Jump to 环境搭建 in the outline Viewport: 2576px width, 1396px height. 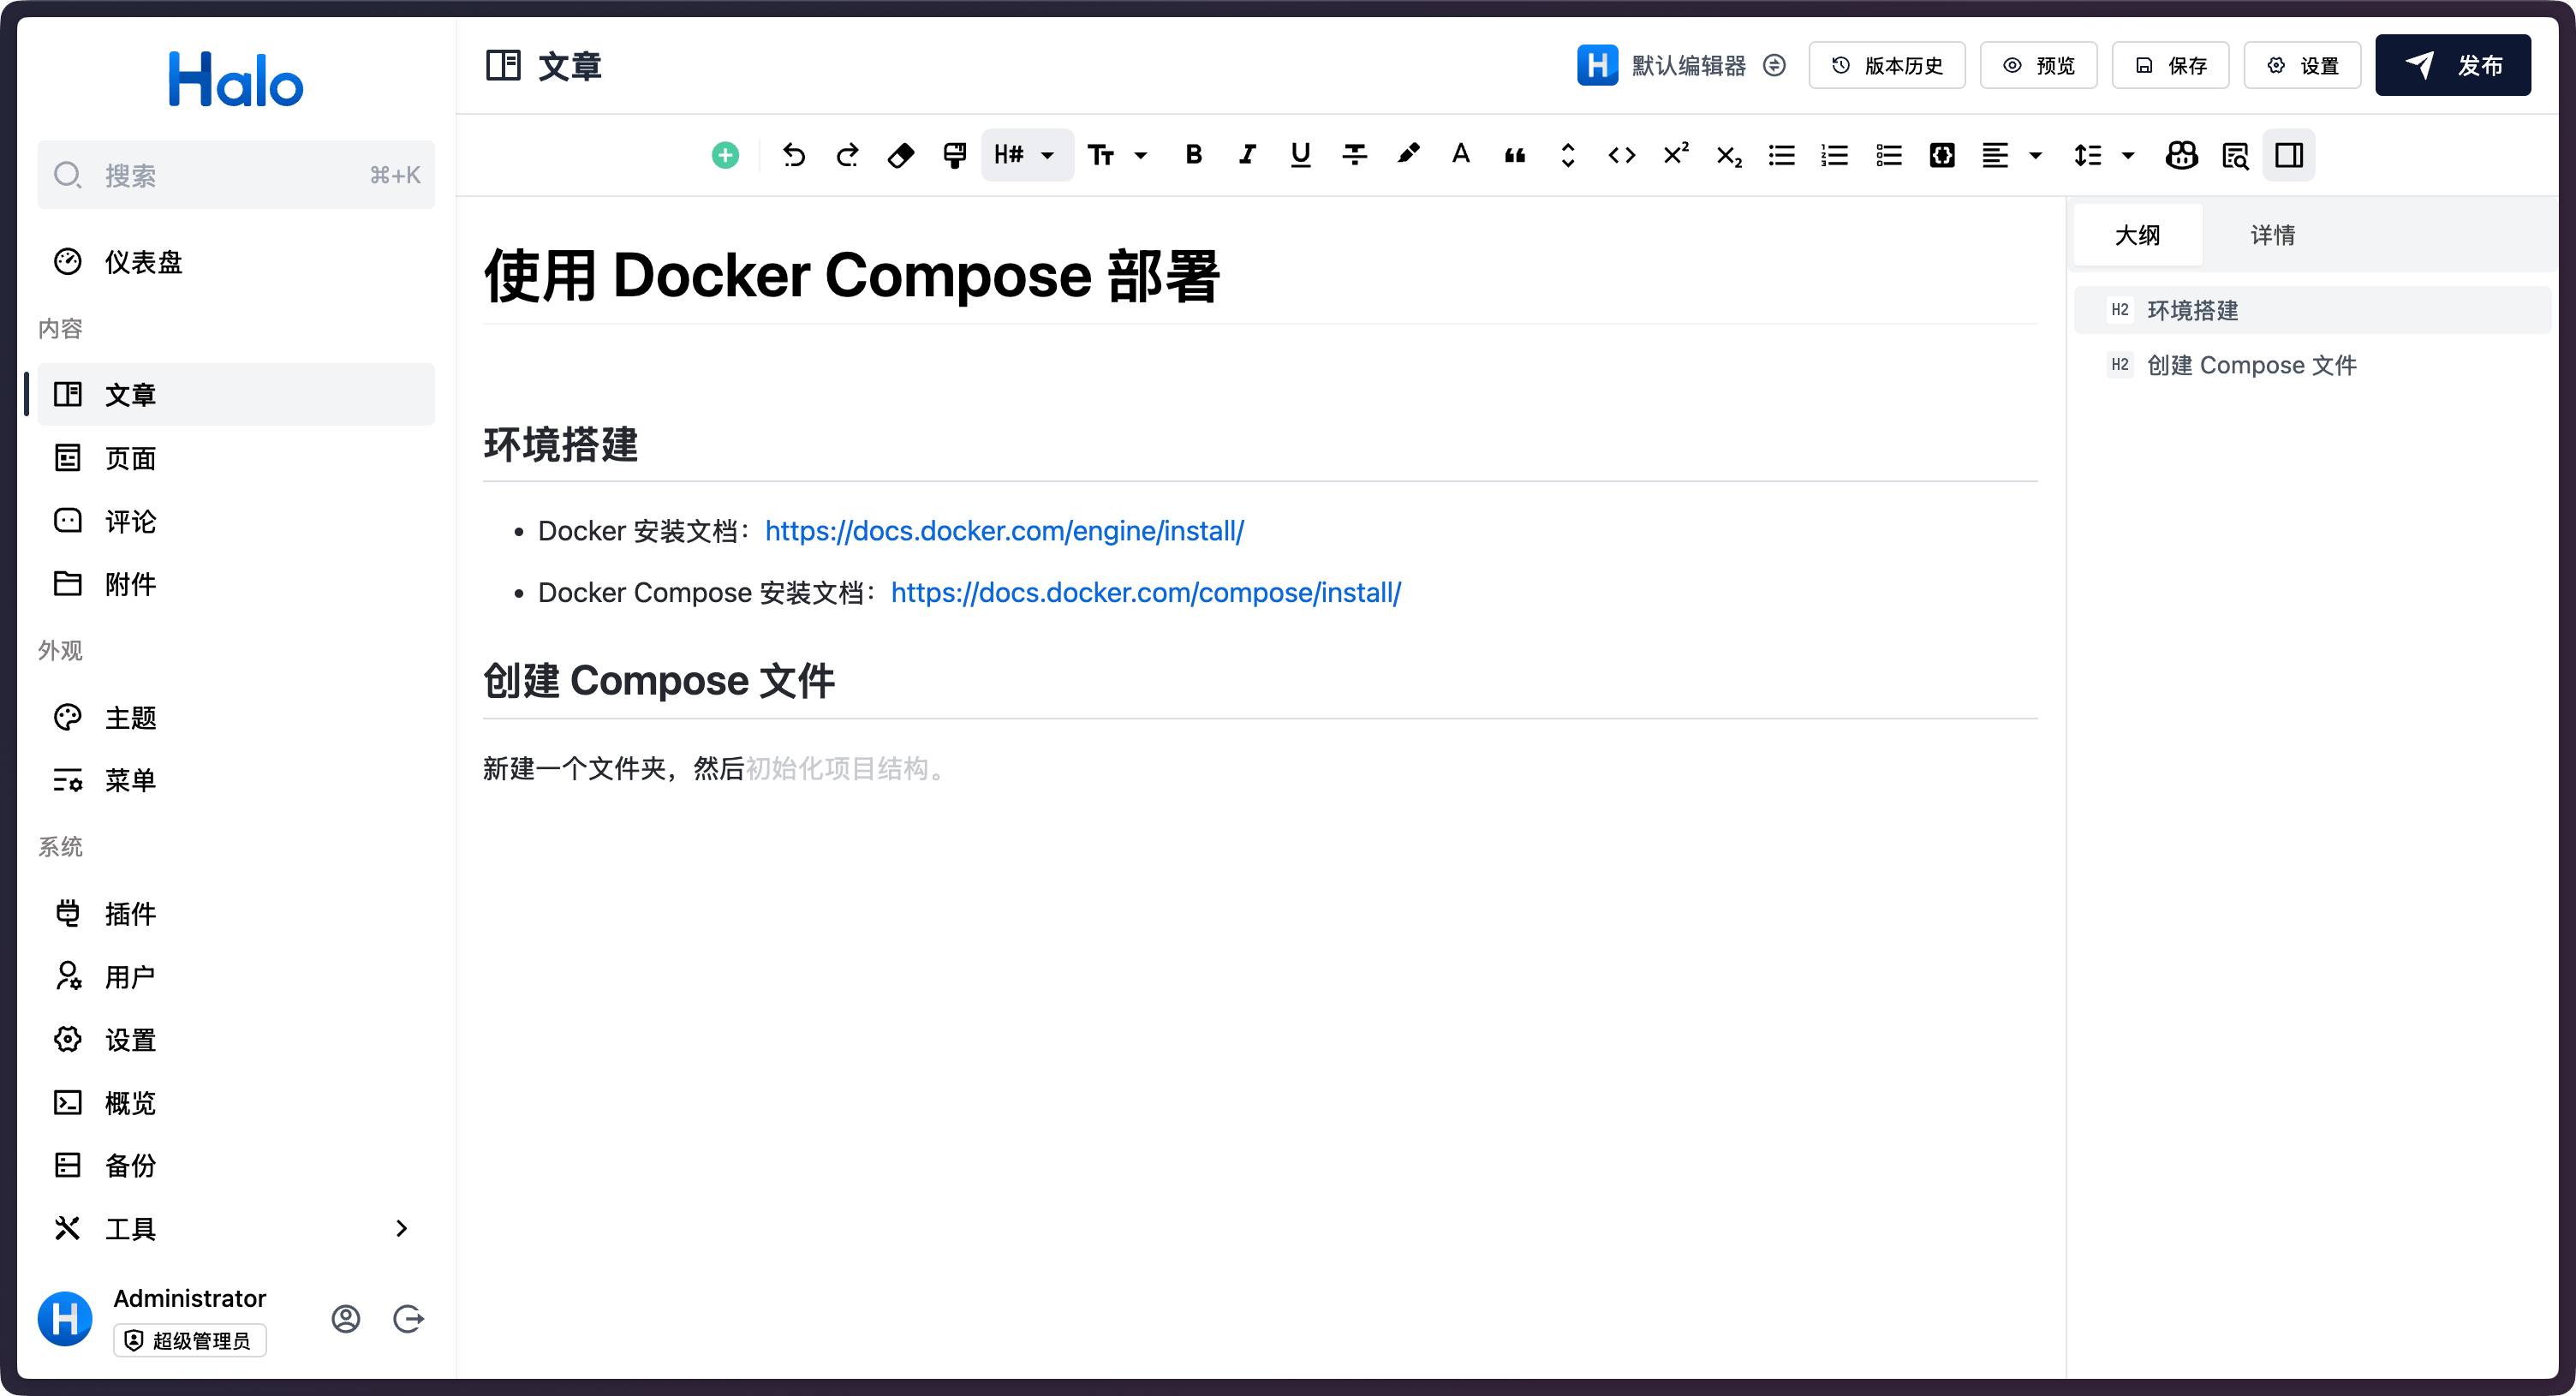2313,310
